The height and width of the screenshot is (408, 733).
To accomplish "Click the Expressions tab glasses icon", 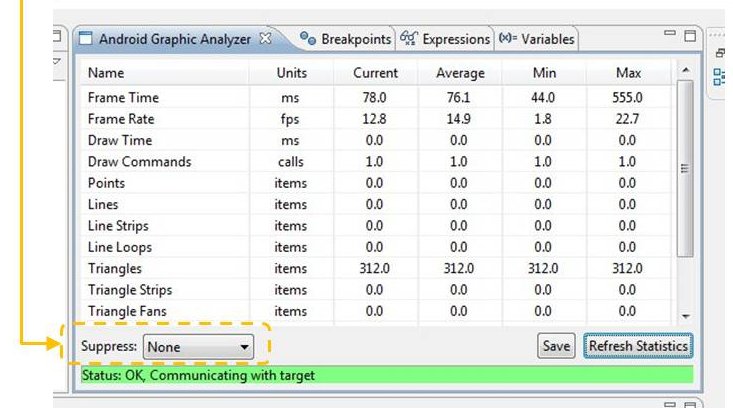I will 409,38.
